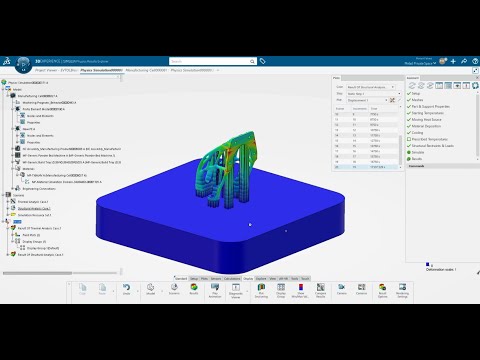The image size is (480, 360).
Task: Toggle the Prescribed Temperatures checkbox
Action: (409, 139)
